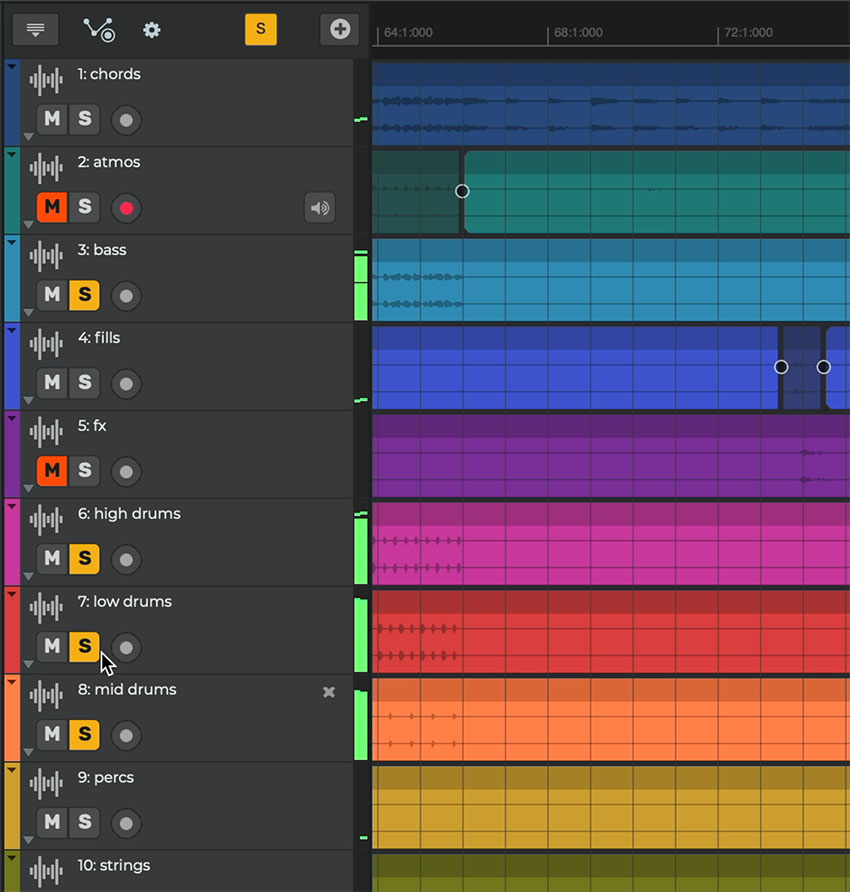The width and height of the screenshot is (850, 892).
Task: Toggle the speaker monitor icon on atmos track
Action: click(319, 208)
